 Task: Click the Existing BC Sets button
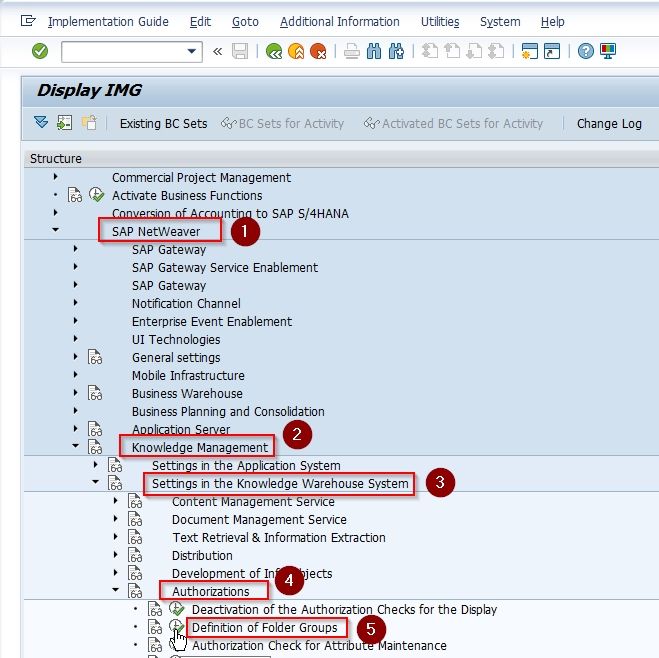tap(163, 124)
